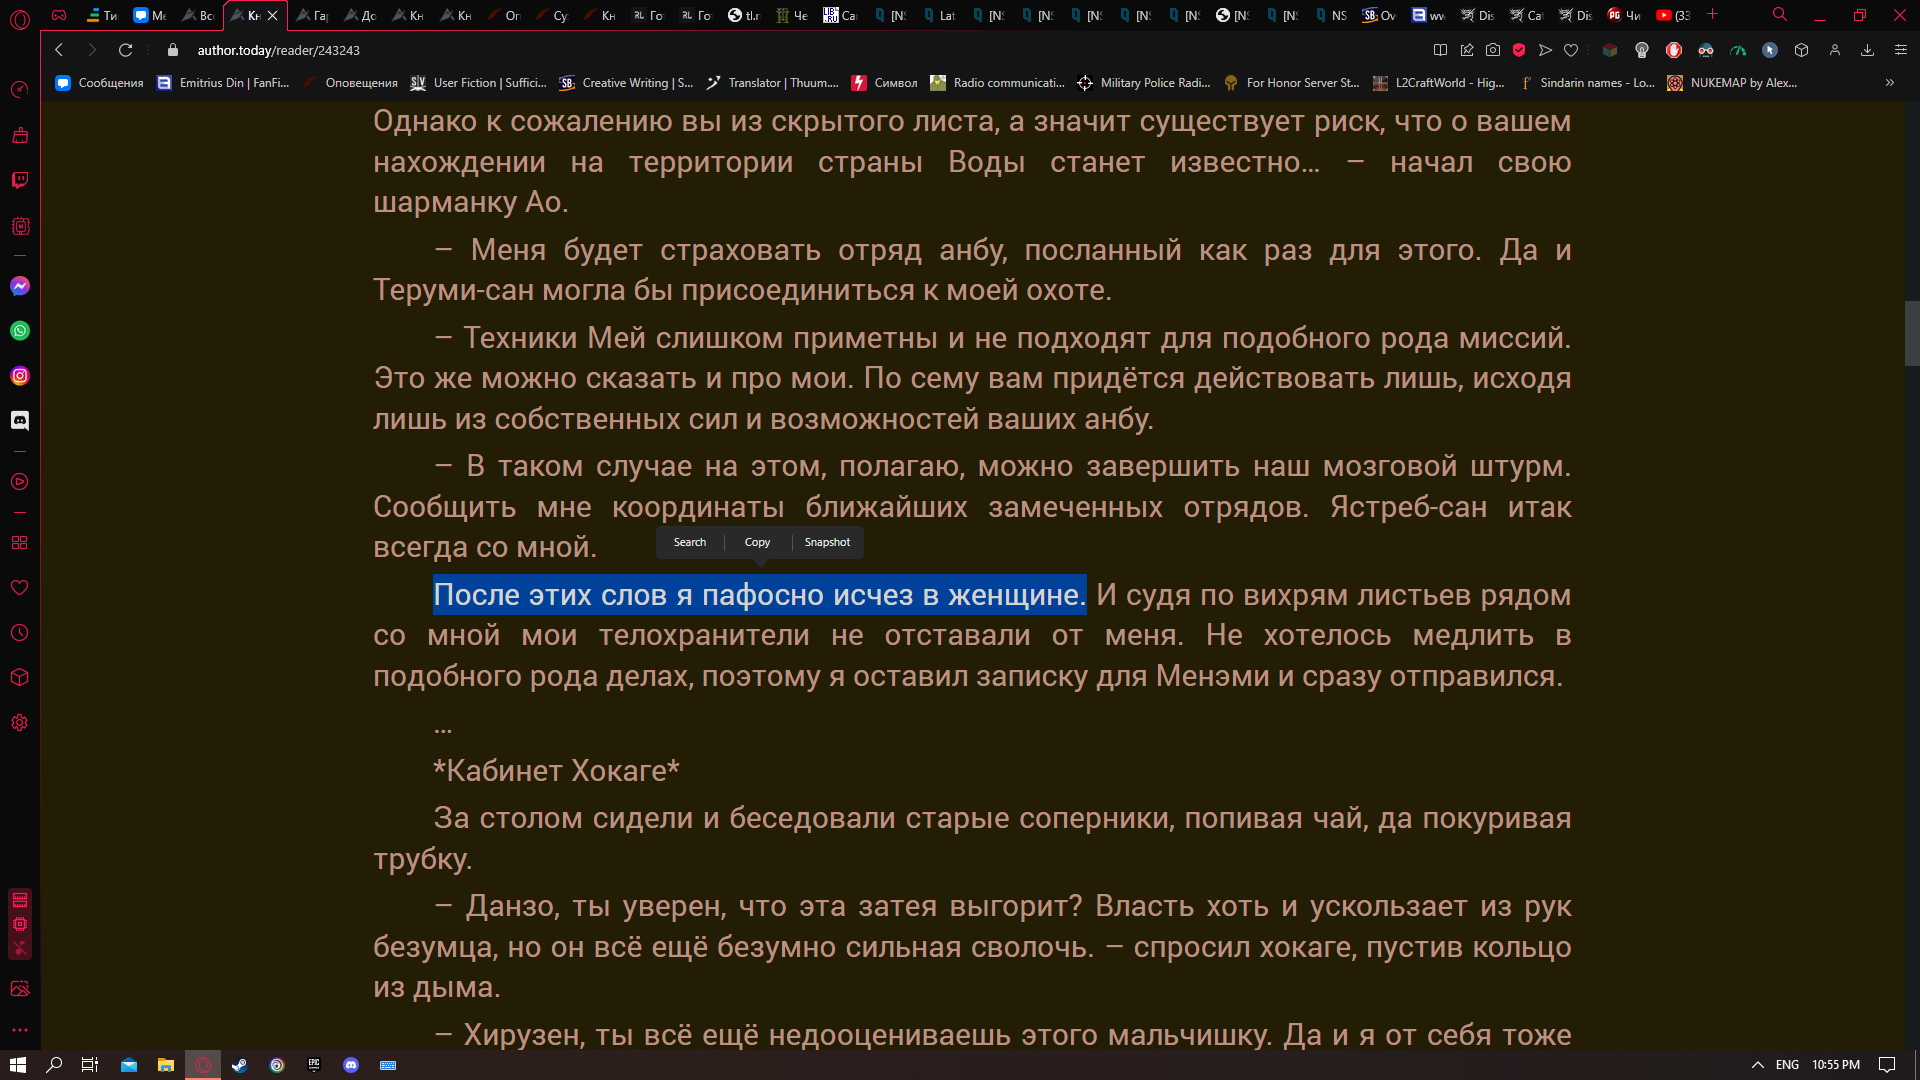Viewport: 1920px width, 1080px height.
Task: Take a snapshot with the camera icon
Action: click(x=1493, y=50)
